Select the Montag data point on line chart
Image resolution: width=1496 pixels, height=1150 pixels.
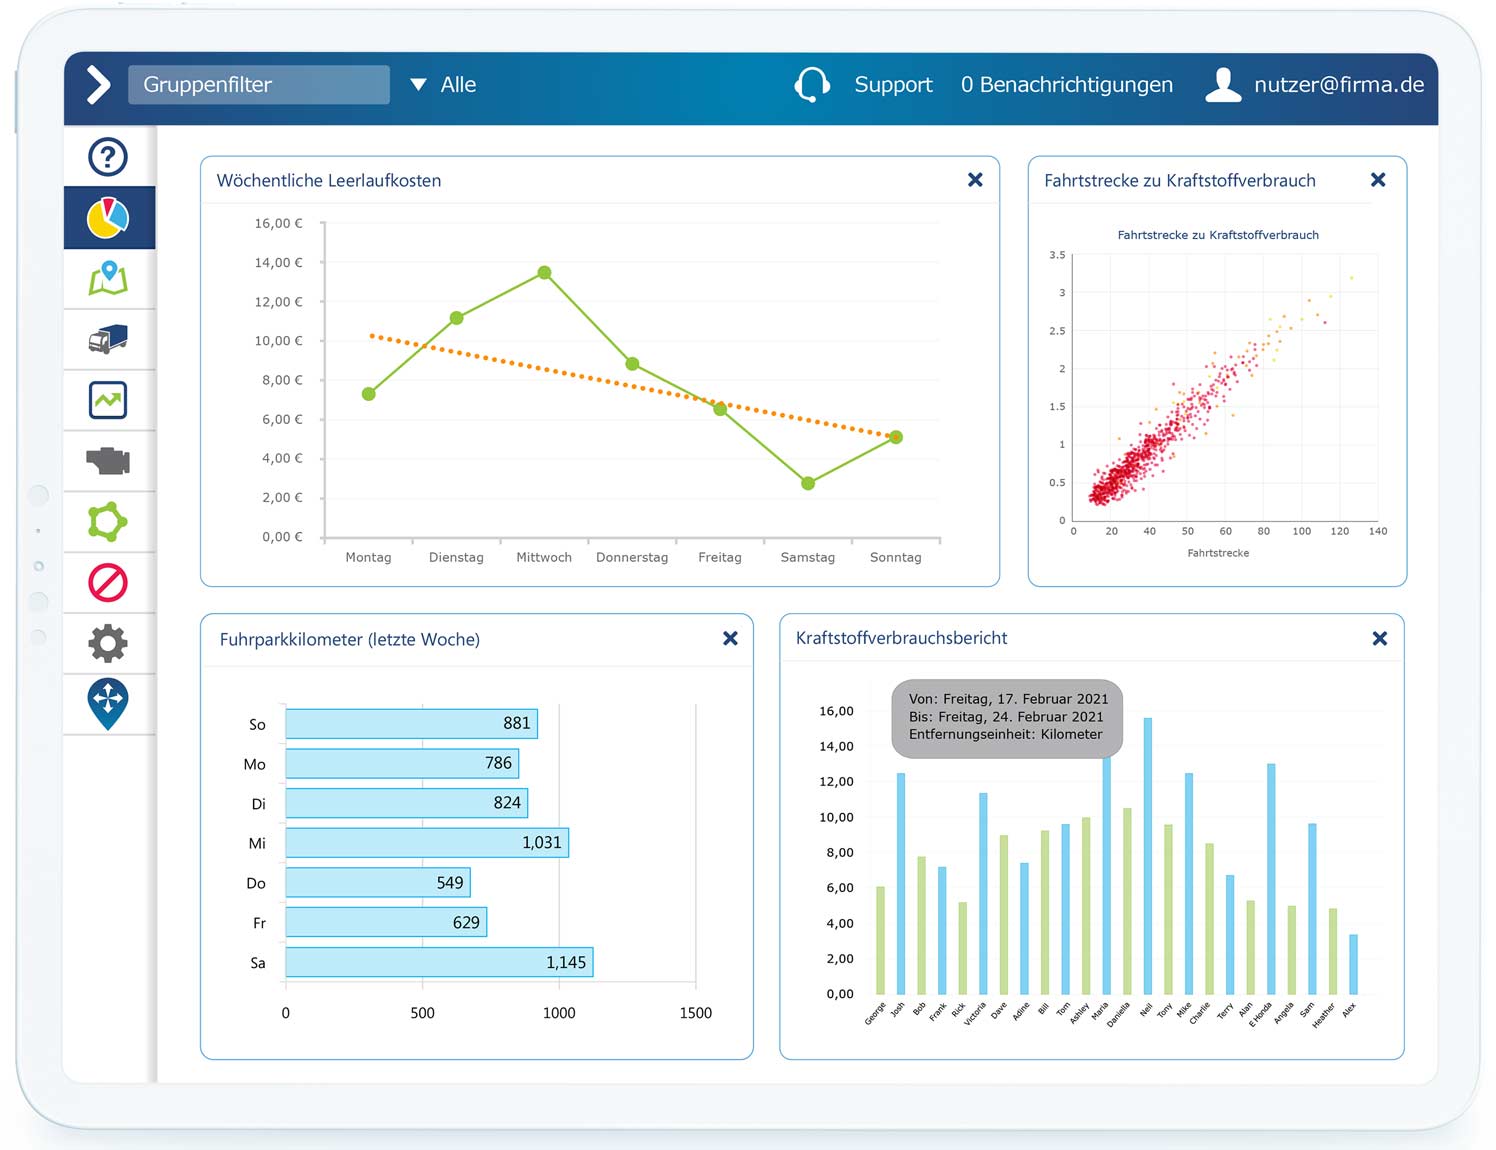click(369, 394)
